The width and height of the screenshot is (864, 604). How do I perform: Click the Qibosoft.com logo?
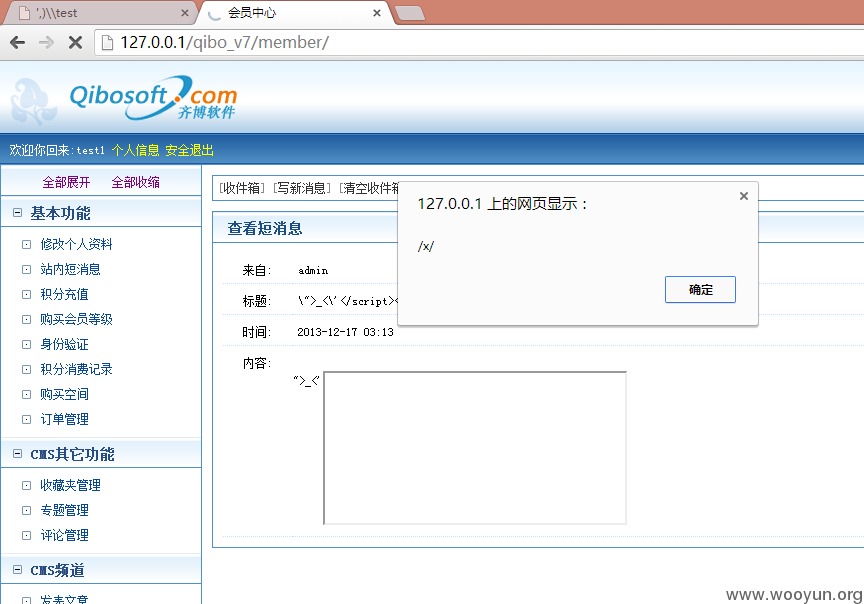point(153,98)
